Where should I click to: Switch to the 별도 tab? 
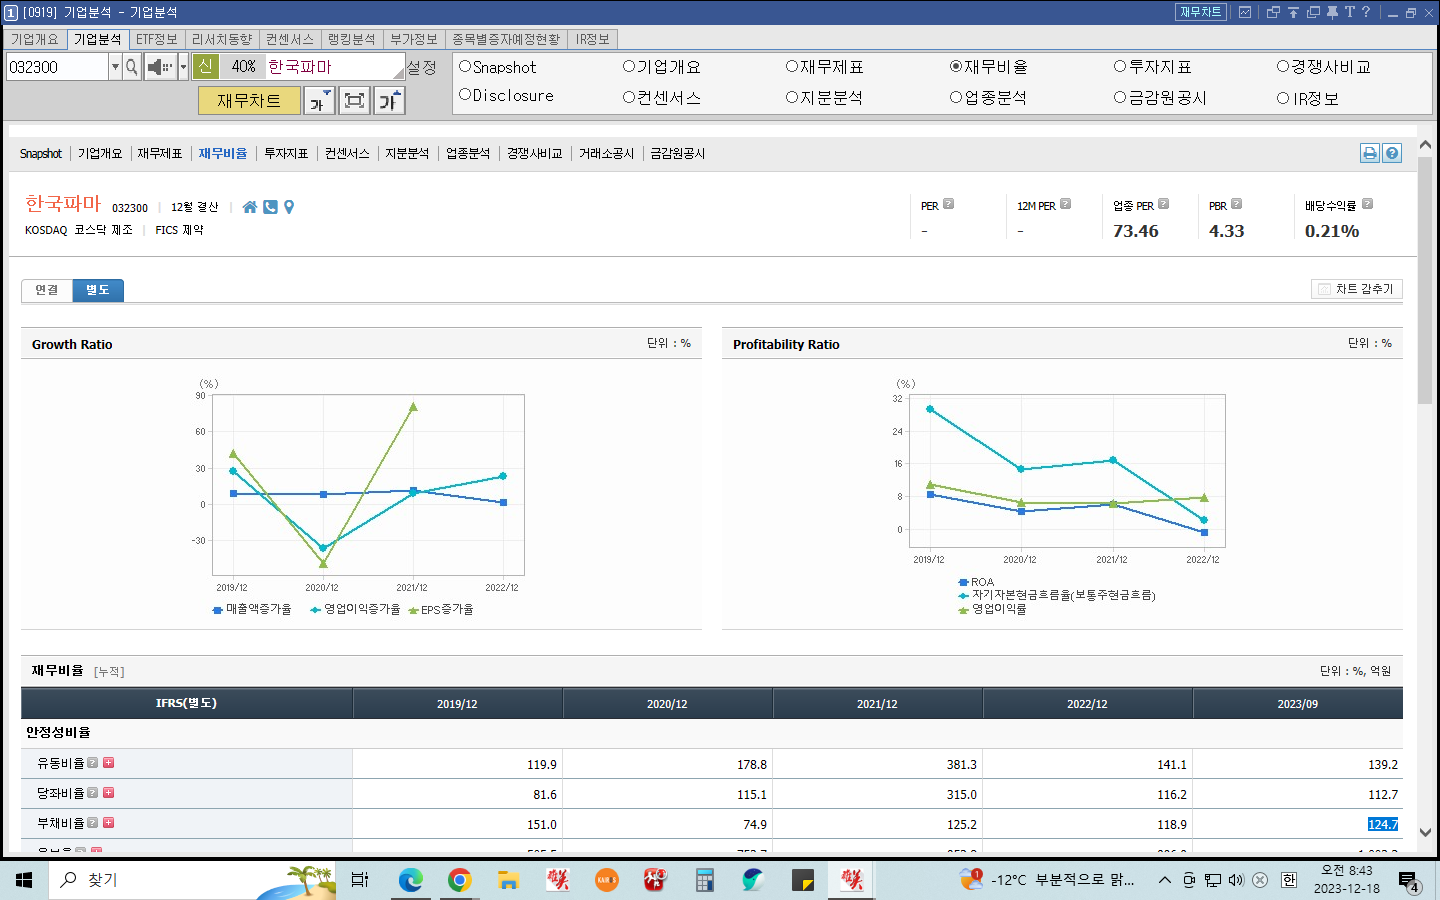tap(98, 290)
